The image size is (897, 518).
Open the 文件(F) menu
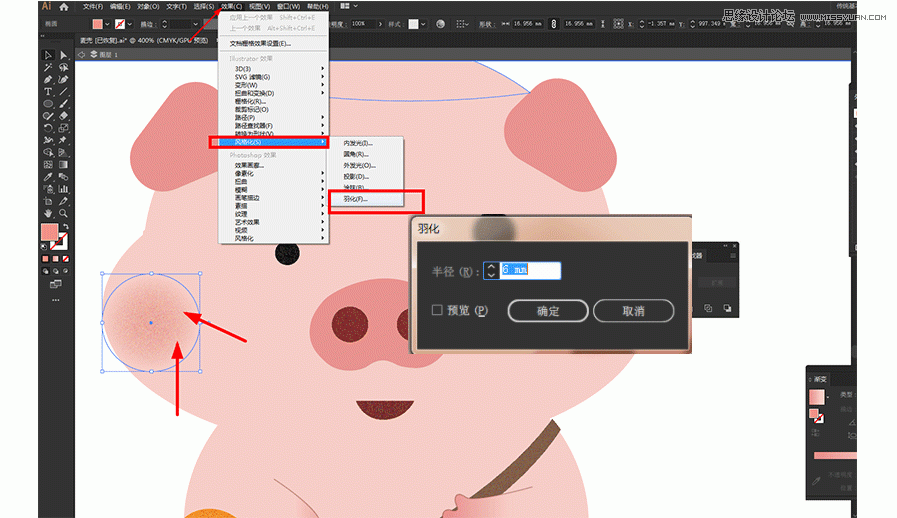pyautogui.click(x=93, y=6)
